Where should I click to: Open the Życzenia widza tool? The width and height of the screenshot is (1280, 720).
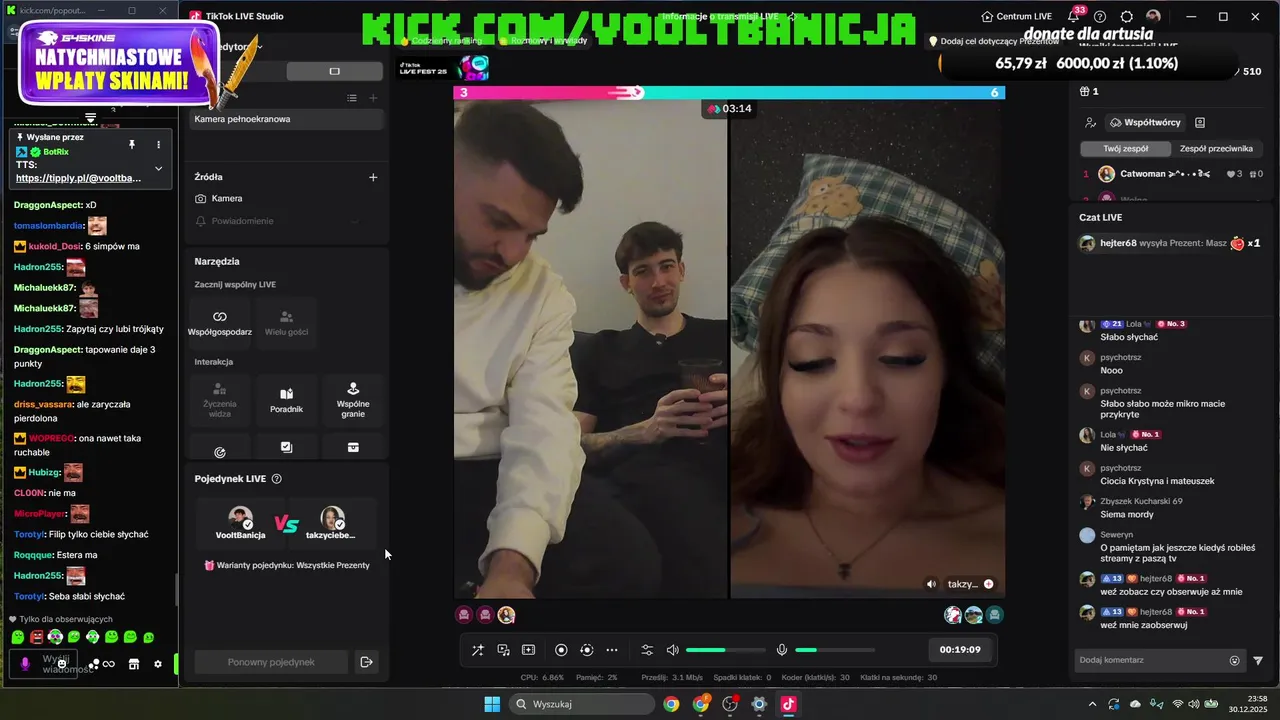click(220, 400)
